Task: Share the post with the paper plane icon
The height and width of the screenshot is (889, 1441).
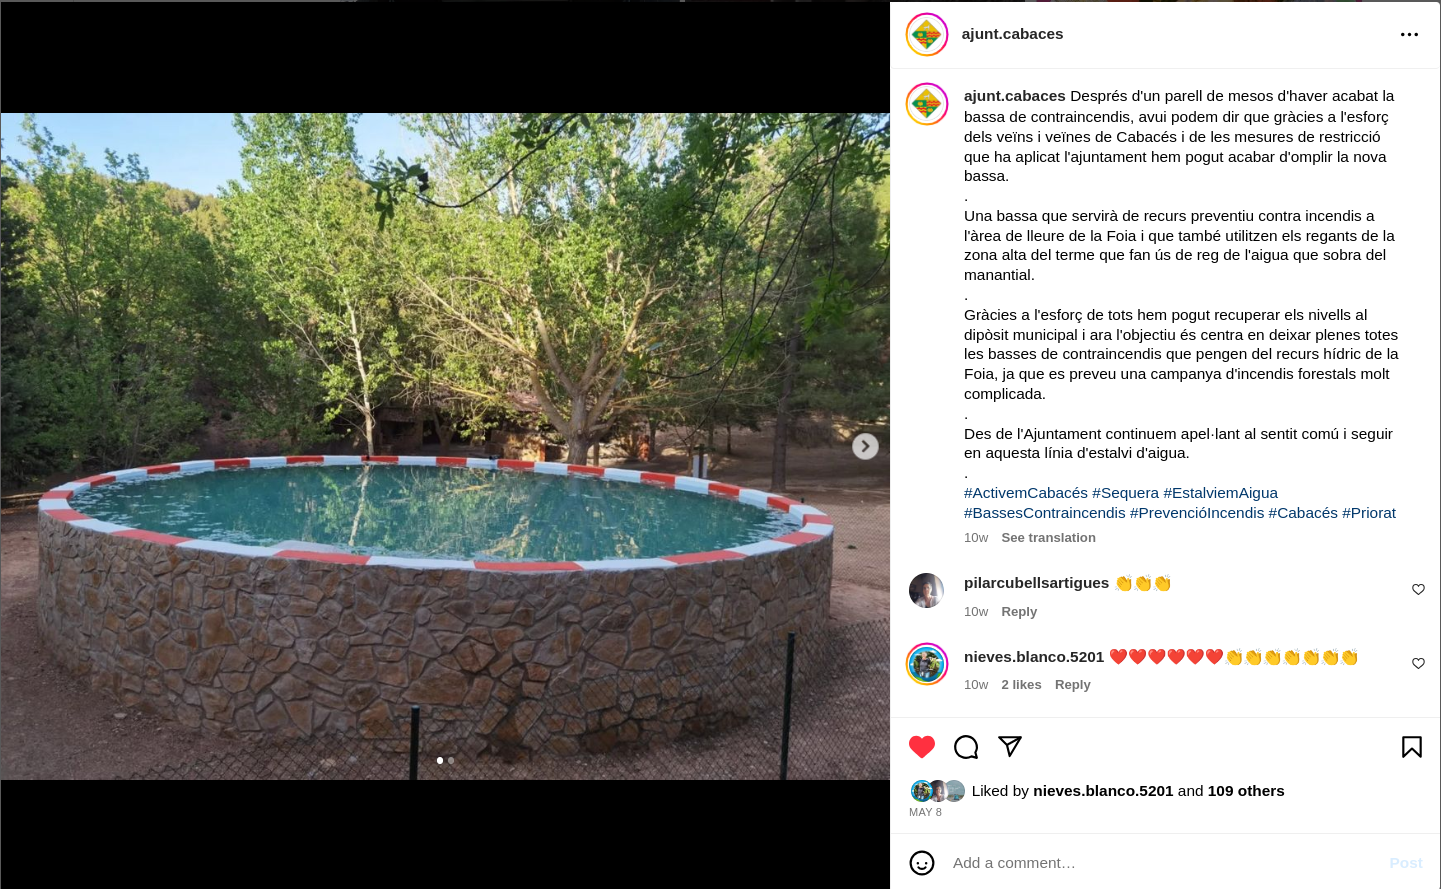Action: click(1010, 746)
